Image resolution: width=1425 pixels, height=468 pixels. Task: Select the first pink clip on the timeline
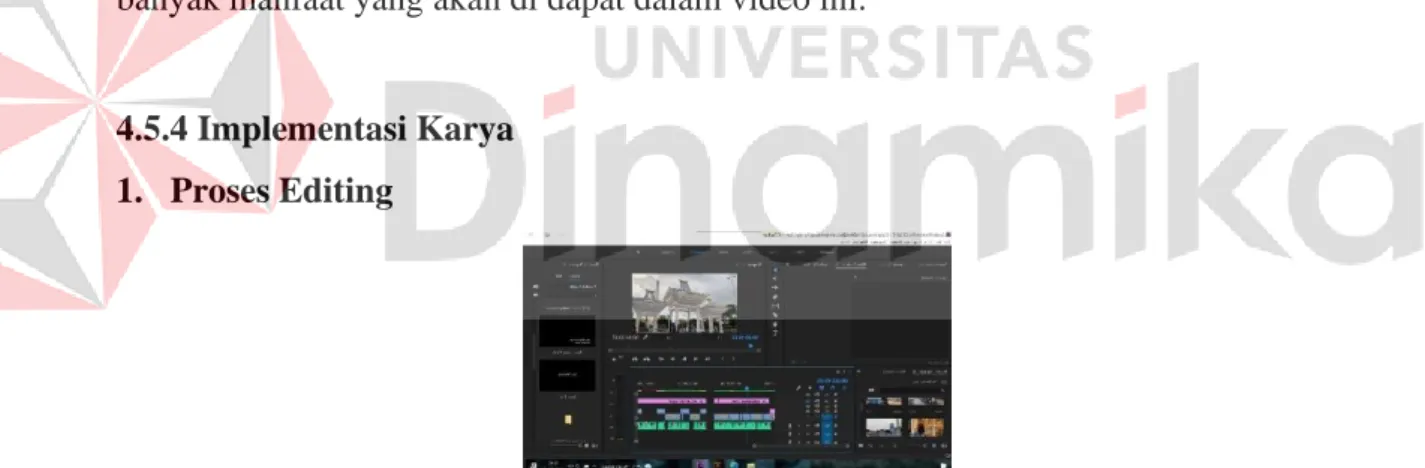pyautogui.click(x=672, y=400)
